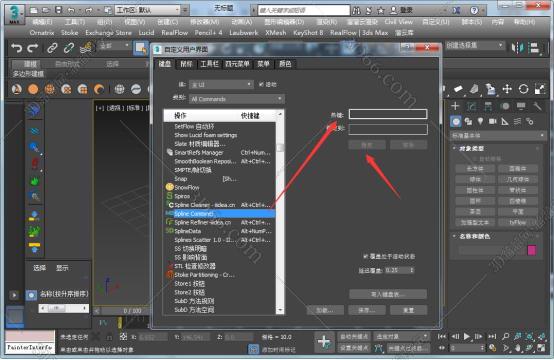Open the Display tab icon in command panel
554x360 pixels.
[521, 106]
